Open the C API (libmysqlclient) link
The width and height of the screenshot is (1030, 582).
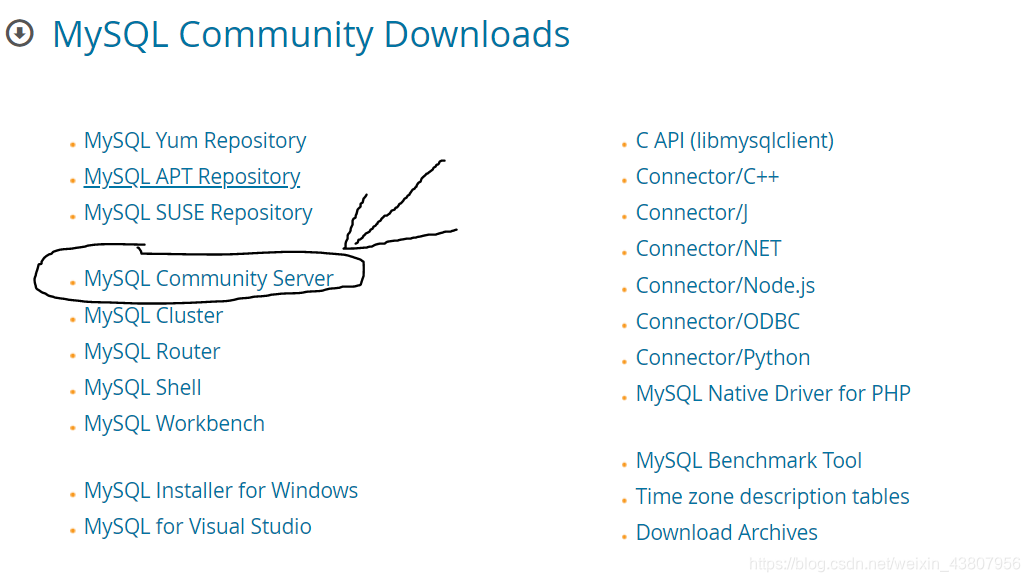click(735, 141)
